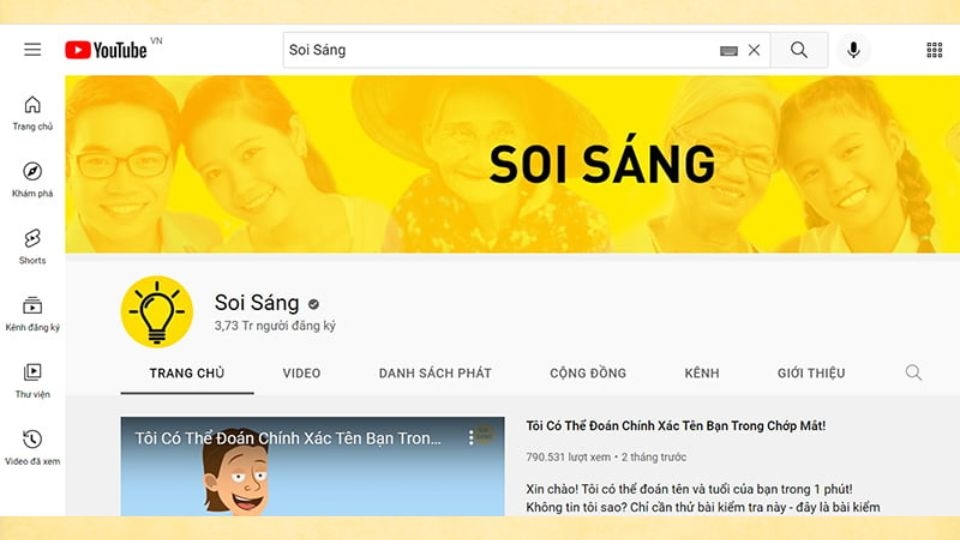960x540 pixels.
Task: Click the 3,73 Tr người đăng ký text
Action: (275, 326)
